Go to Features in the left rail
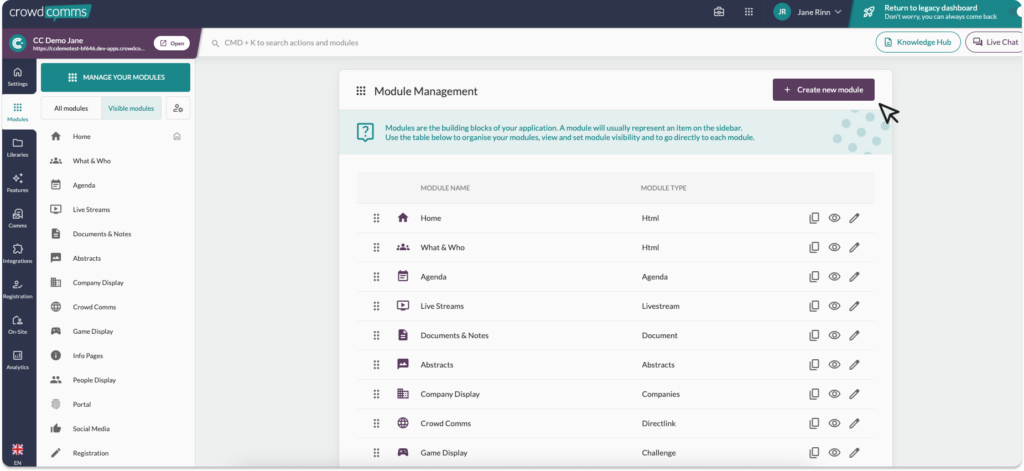The width and height of the screenshot is (1024, 471). 17,182
